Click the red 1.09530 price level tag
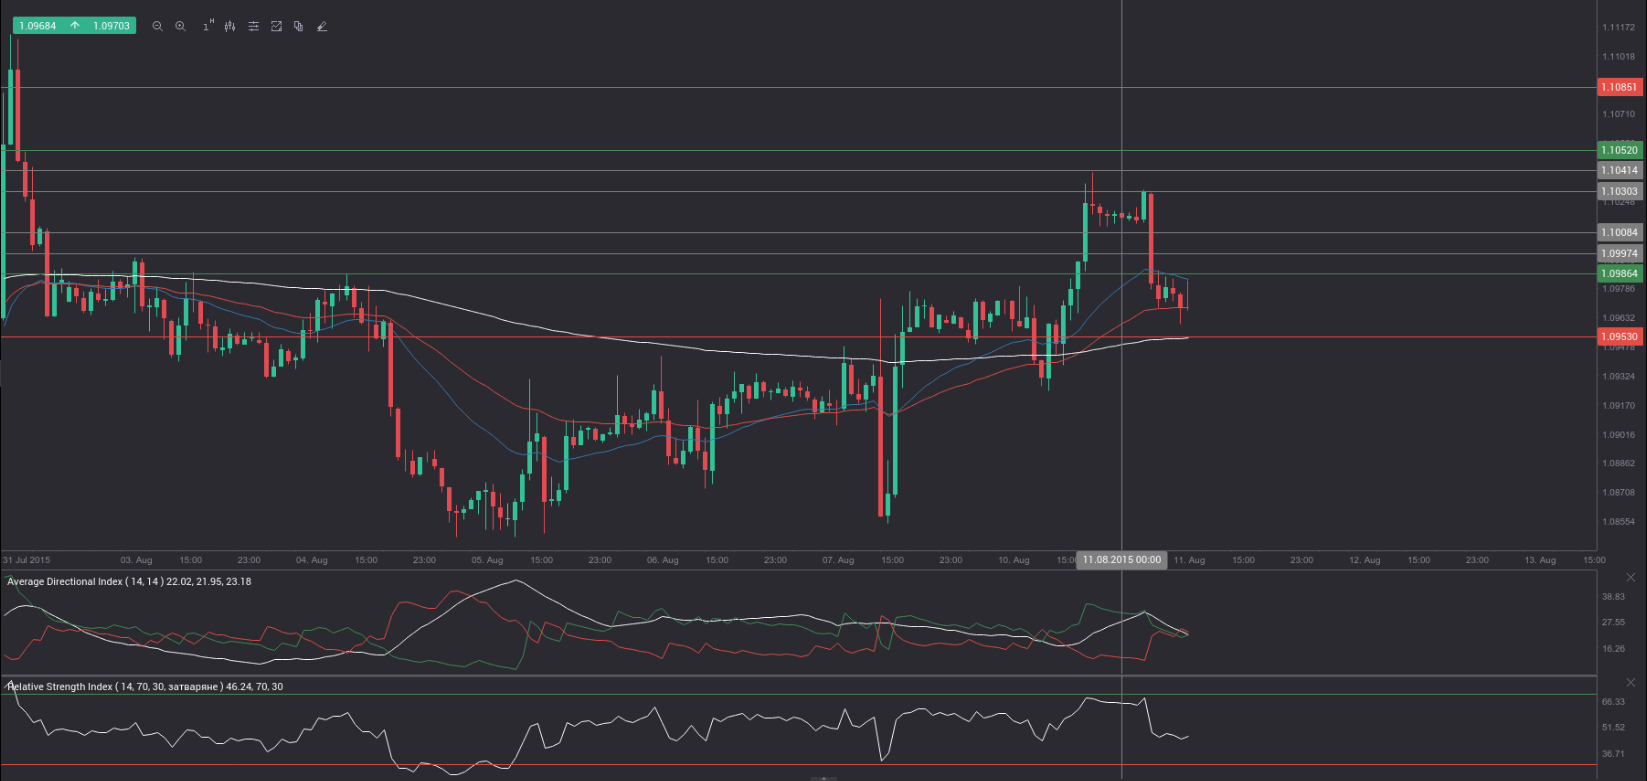 (1619, 337)
